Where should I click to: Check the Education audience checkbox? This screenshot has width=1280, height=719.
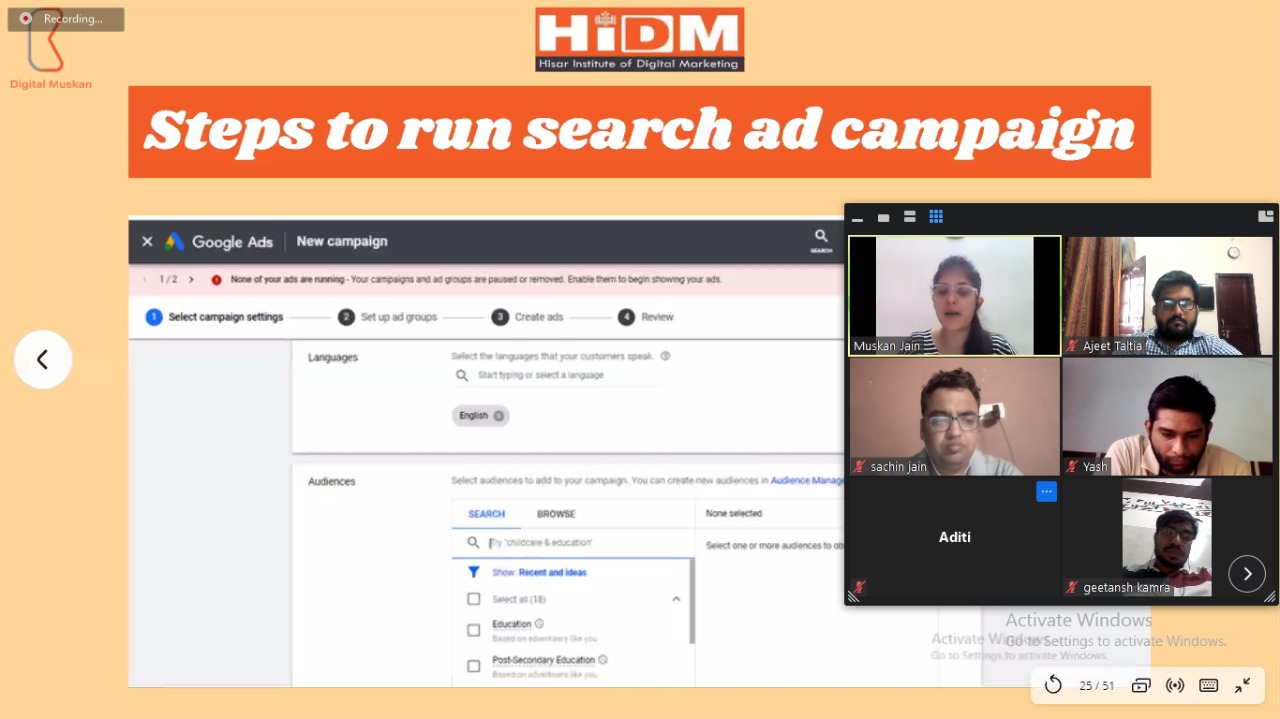tap(474, 630)
